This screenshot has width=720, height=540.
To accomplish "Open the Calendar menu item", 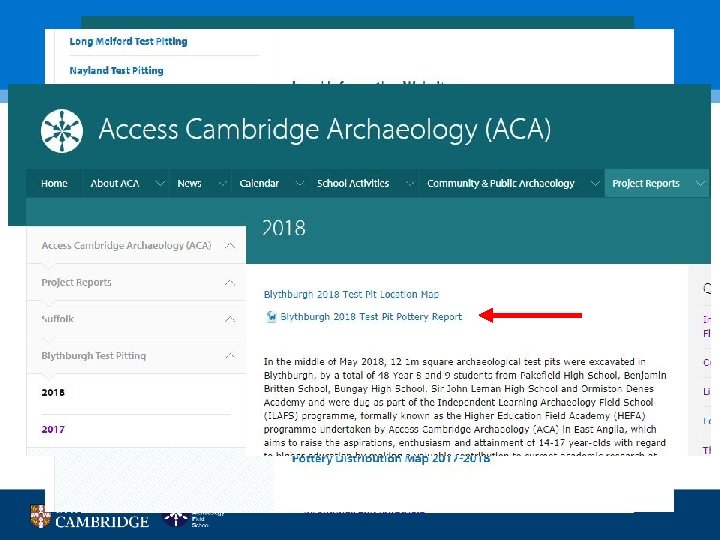I will coord(259,183).
